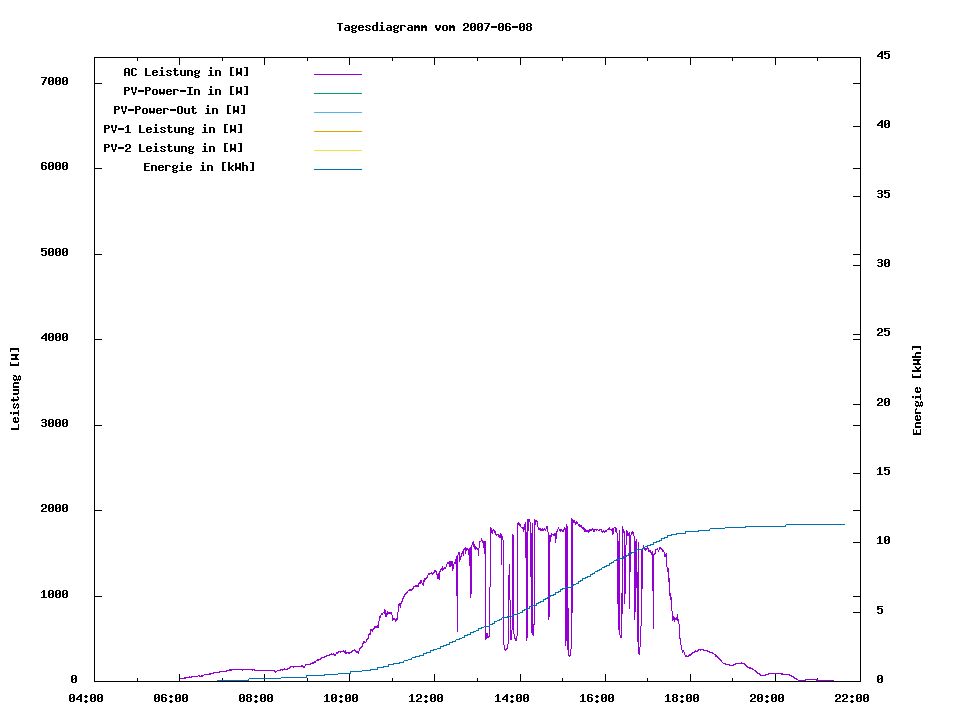Select the 2000 tick on the Leistung axis

pyautogui.click(x=53, y=509)
